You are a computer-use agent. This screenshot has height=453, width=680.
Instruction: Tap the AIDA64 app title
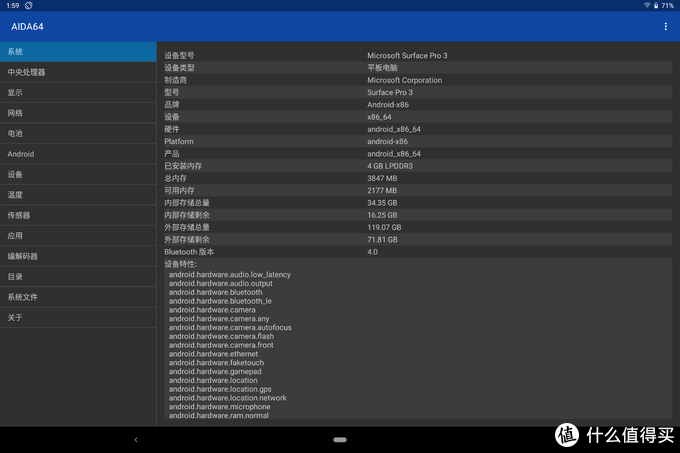click(x=27, y=26)
